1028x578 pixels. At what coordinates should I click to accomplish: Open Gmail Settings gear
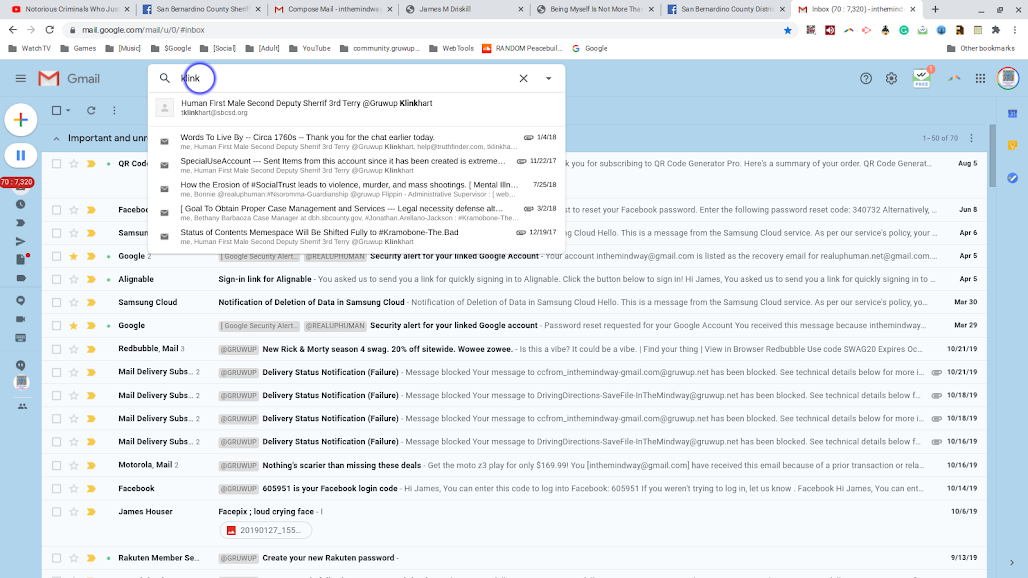891,79
